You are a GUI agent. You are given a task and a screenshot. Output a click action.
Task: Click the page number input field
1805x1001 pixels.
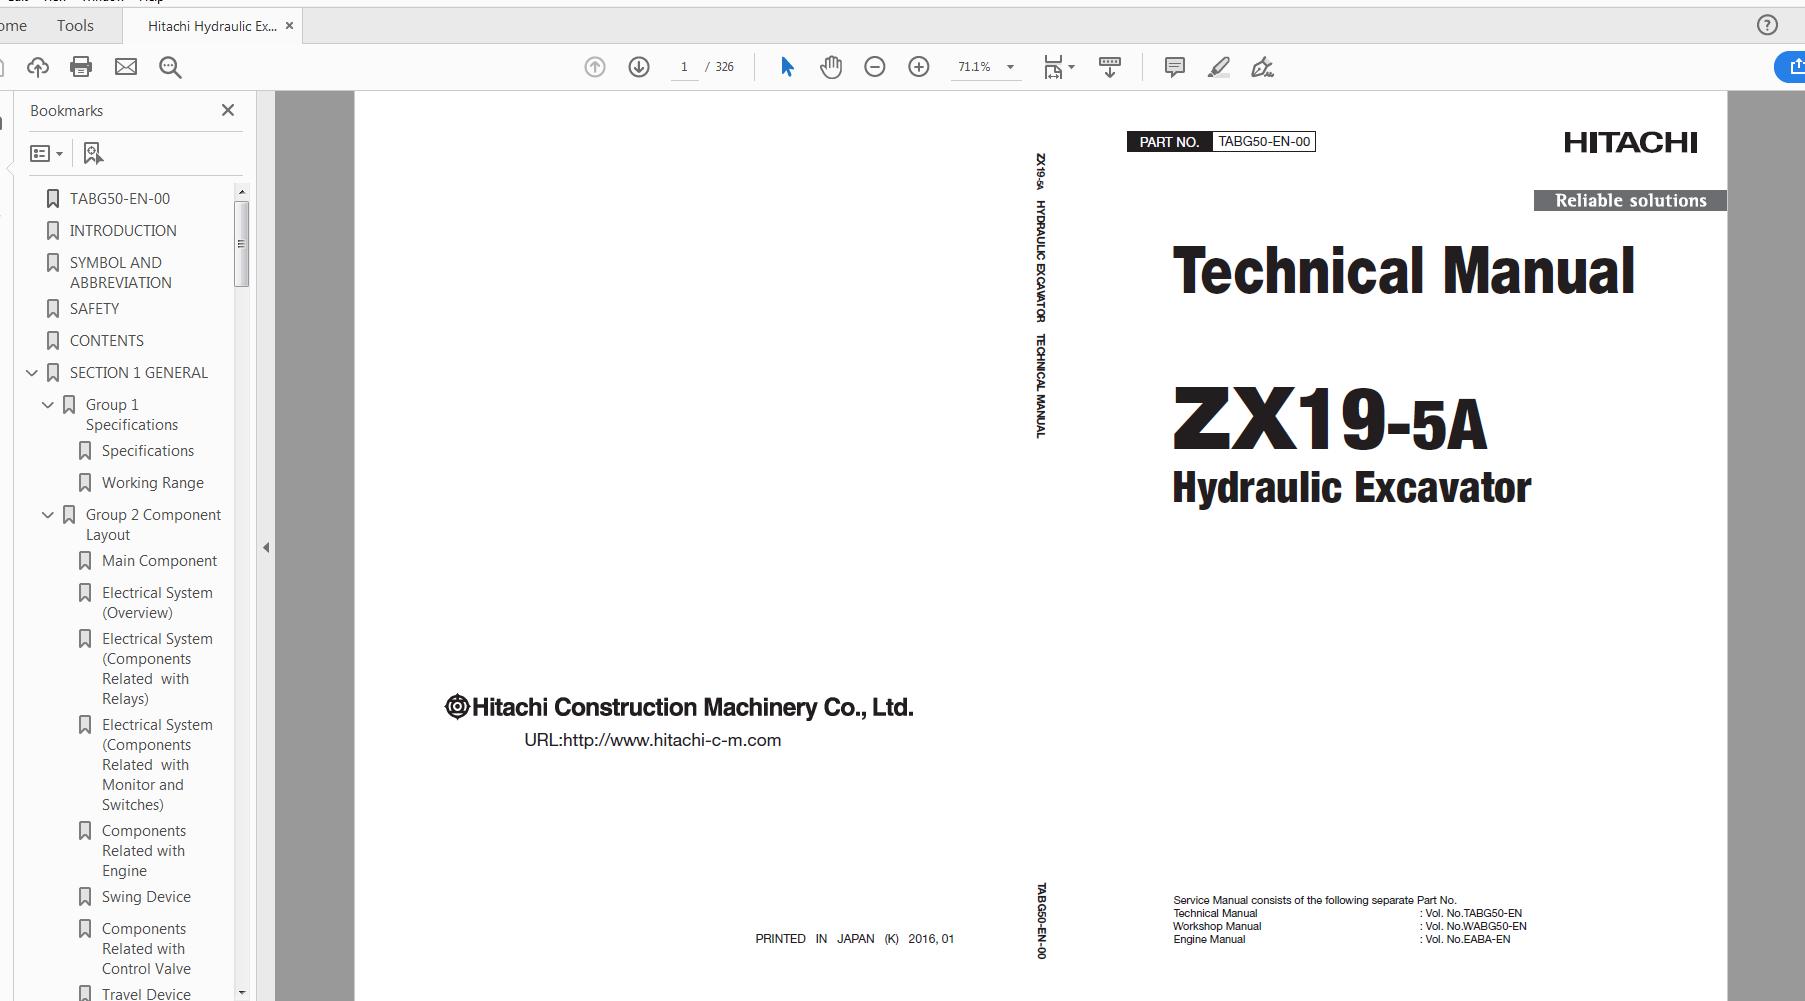(684, 67)
